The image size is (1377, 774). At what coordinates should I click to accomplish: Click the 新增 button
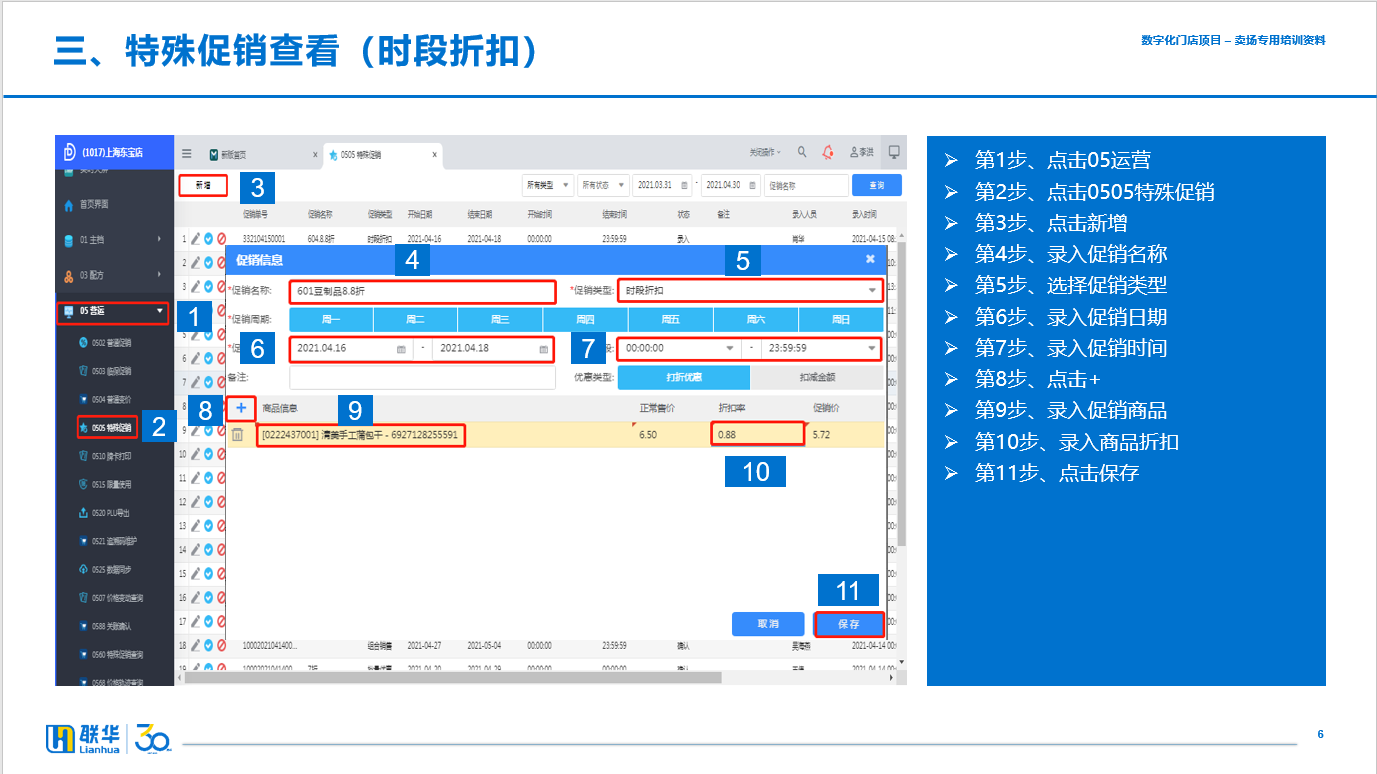point(203,185)
